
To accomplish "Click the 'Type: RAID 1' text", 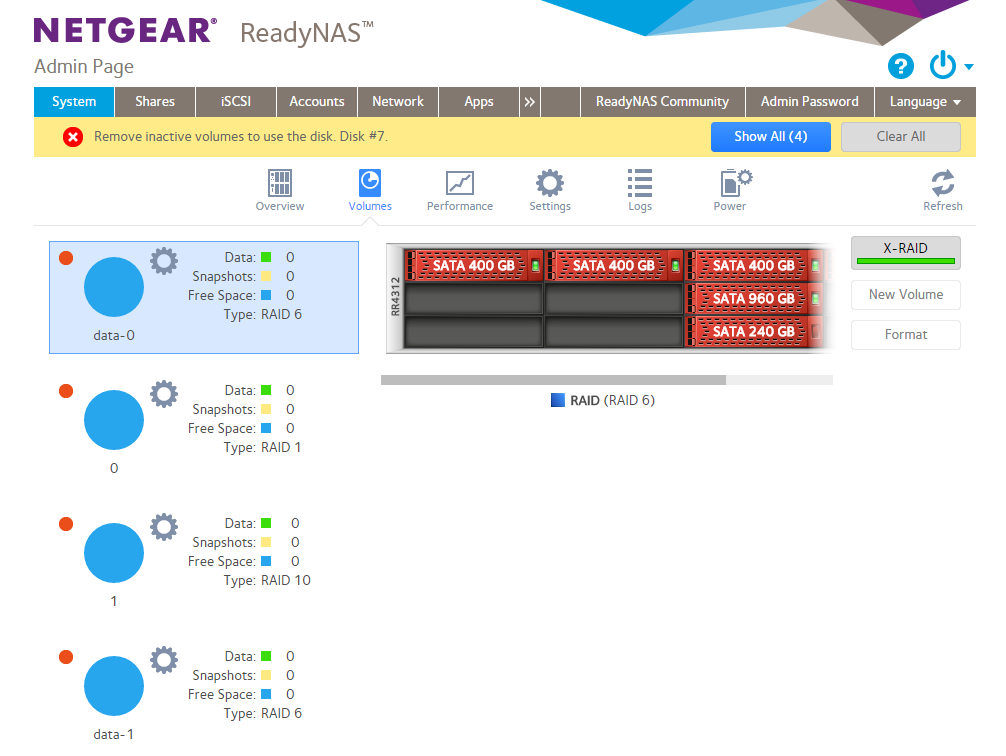I will [x=262, y=447].
